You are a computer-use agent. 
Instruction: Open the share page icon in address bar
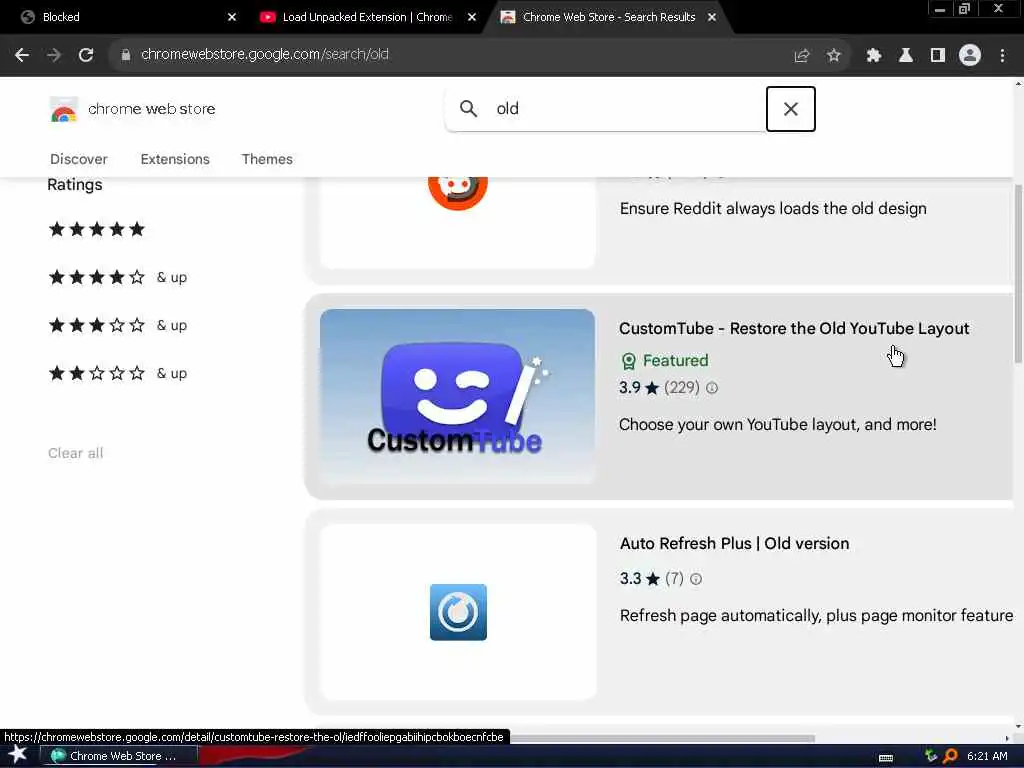(x=802, y=55)
